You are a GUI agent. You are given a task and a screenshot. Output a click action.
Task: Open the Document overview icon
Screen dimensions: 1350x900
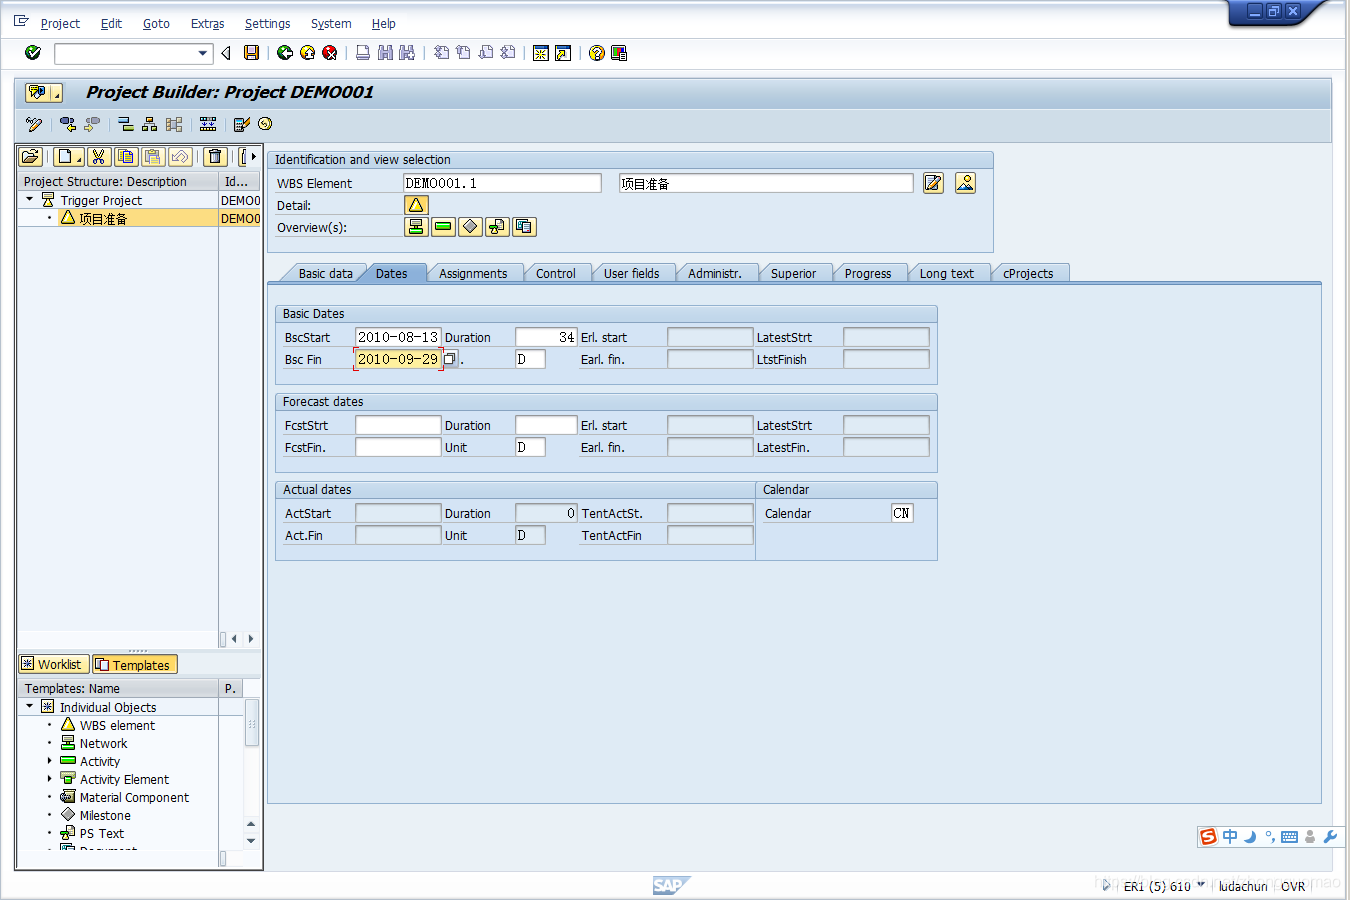[x=524, y=227]
